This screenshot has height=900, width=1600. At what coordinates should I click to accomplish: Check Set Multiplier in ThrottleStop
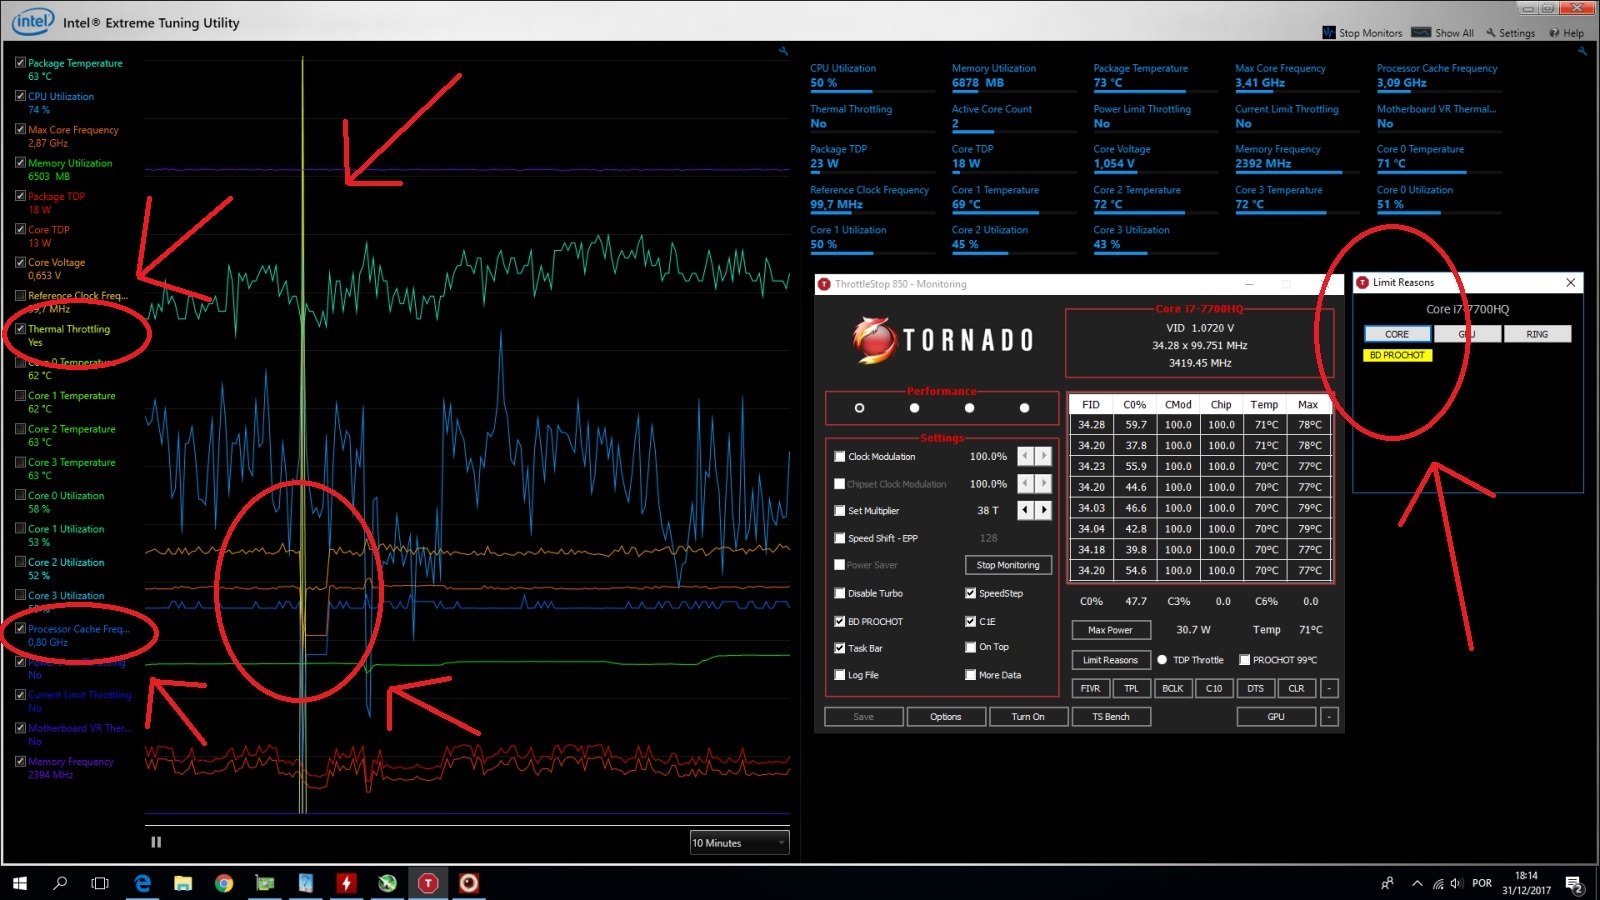840,510
